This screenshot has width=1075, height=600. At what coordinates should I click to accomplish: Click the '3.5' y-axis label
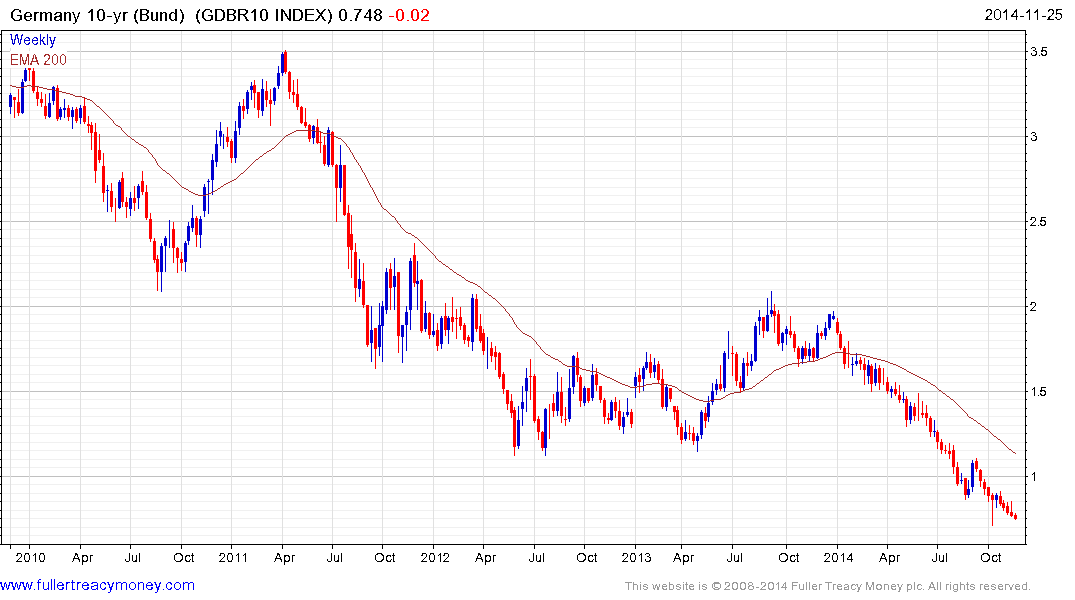[1038, 51]
